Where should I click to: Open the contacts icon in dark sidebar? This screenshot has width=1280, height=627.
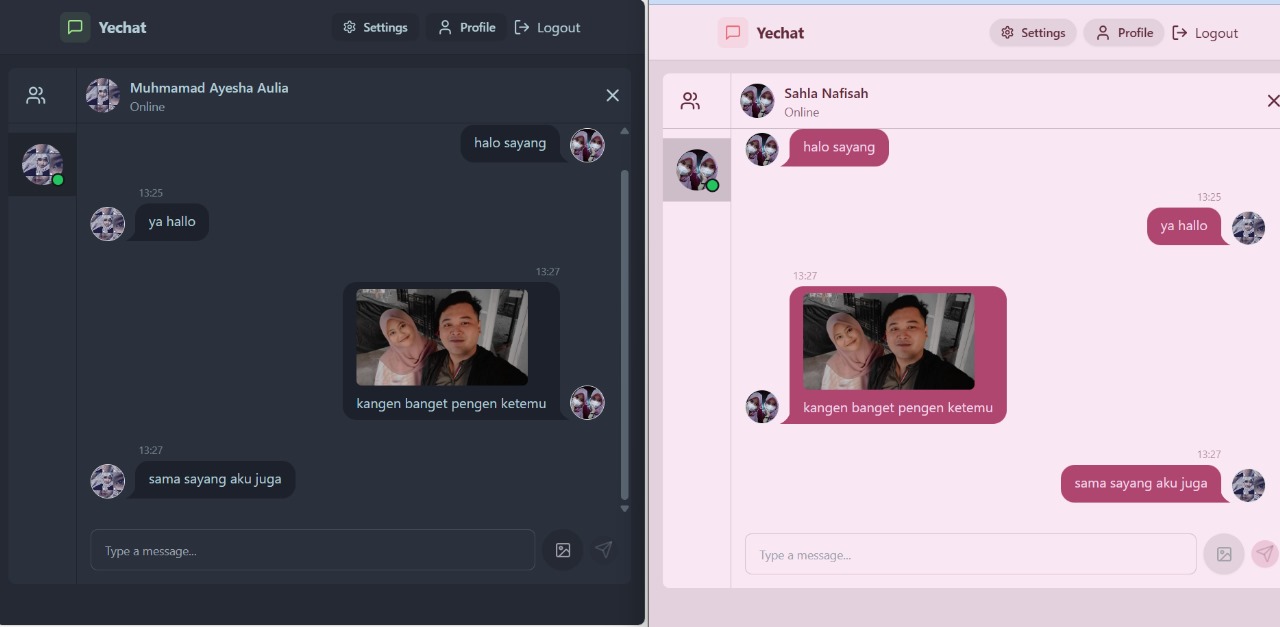pyautogui.click(x=36, y=96)
